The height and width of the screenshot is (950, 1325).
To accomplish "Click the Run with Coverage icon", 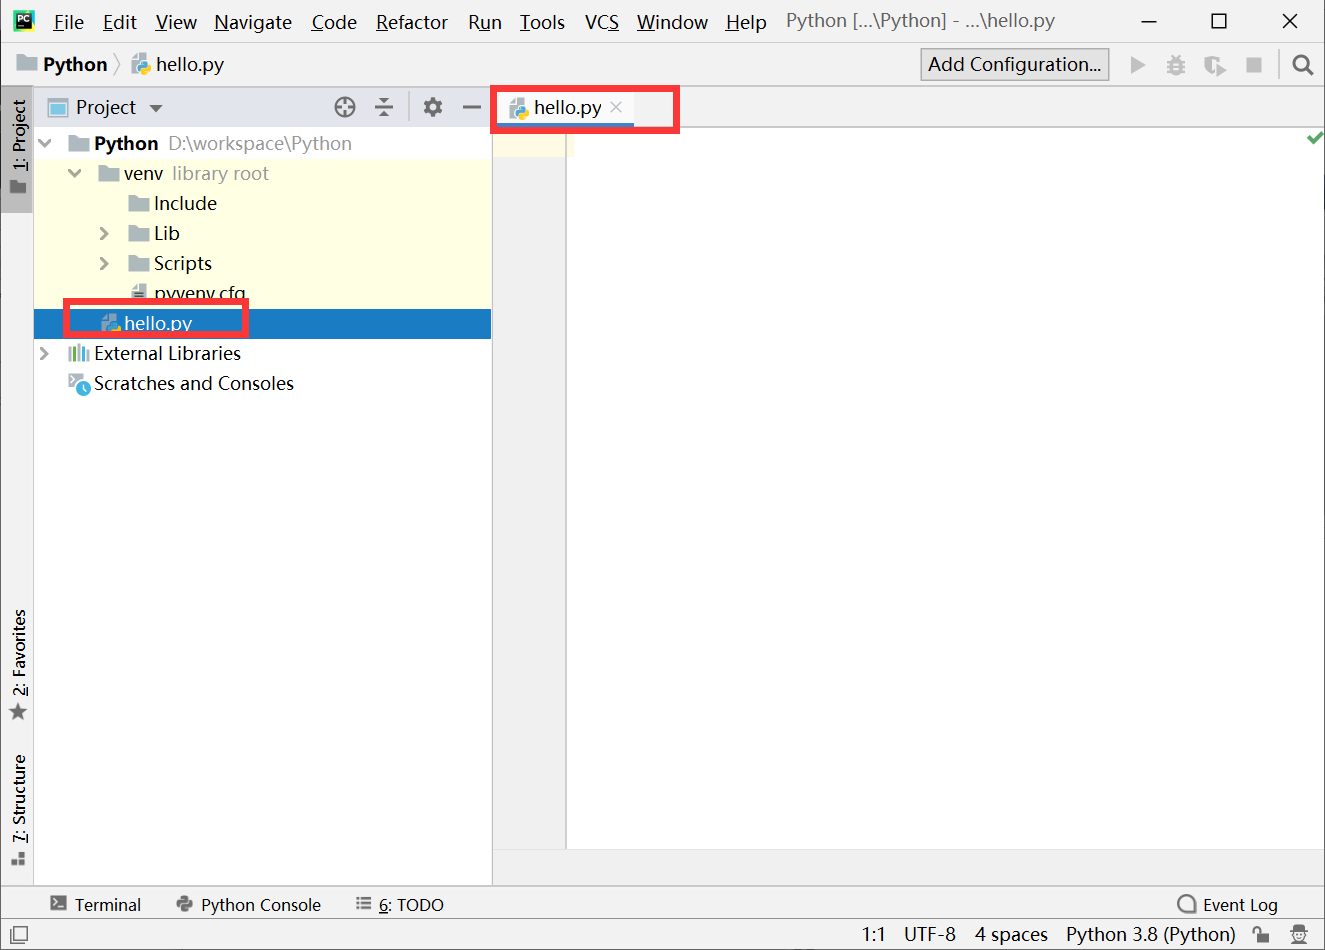I will pos(1214,63).
